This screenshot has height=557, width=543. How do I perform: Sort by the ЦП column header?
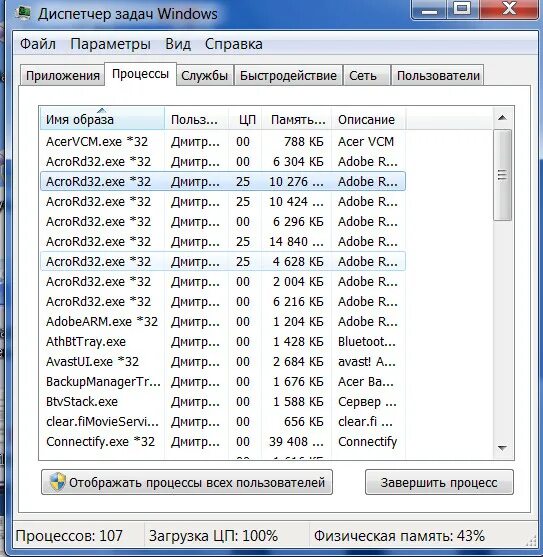[245, 119]
